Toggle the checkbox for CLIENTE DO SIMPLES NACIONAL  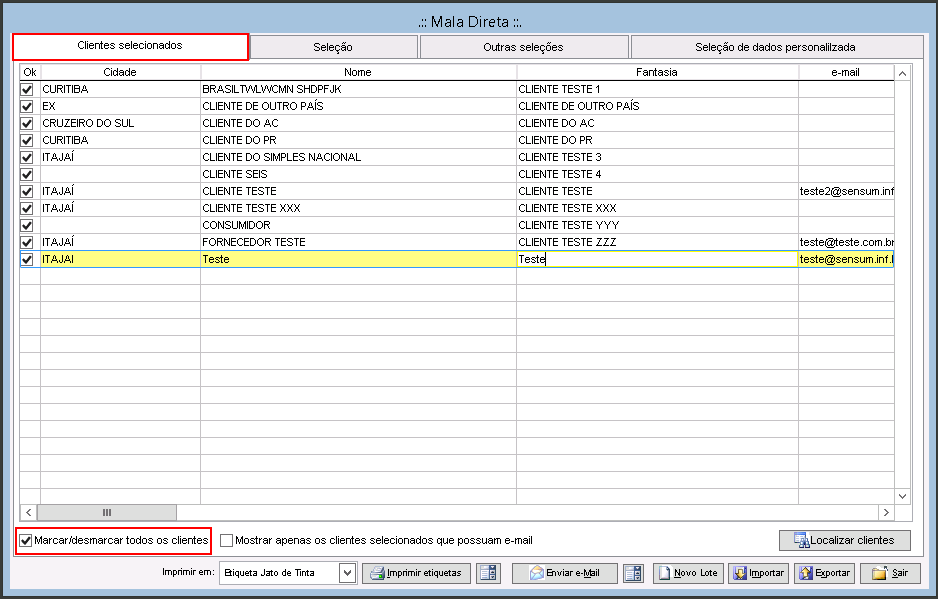(x=27, y=157)
